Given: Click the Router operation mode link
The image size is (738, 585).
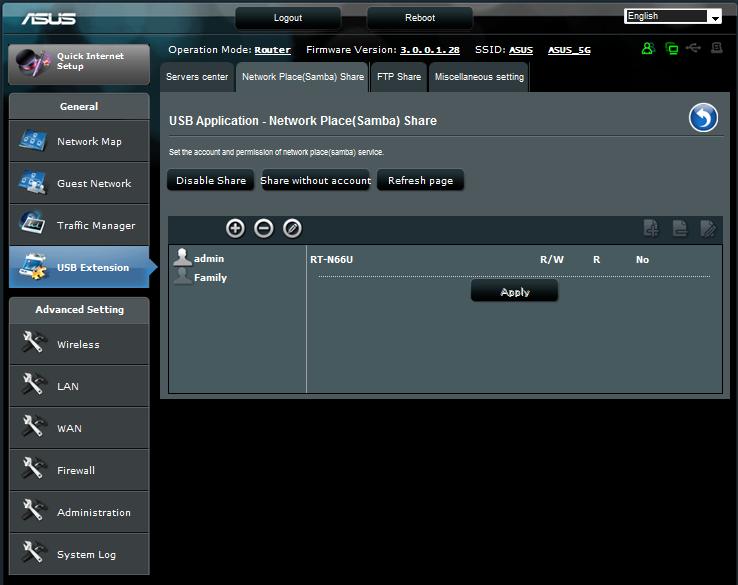Looking at the screenshot, I should 273,50.
